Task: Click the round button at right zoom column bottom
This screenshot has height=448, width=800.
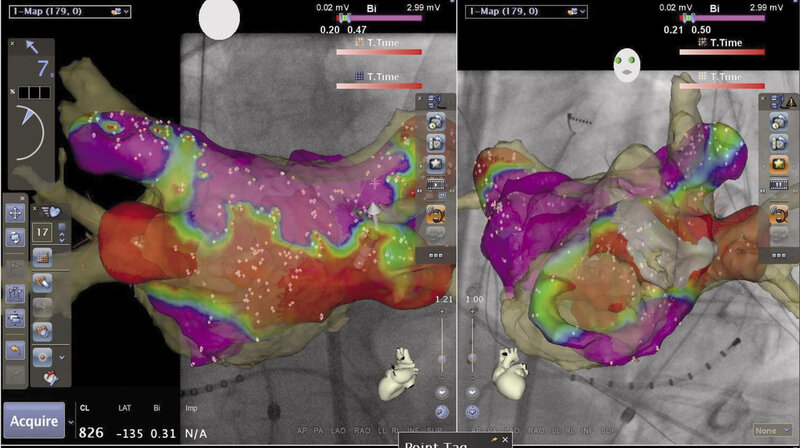Action: (472, 412)
